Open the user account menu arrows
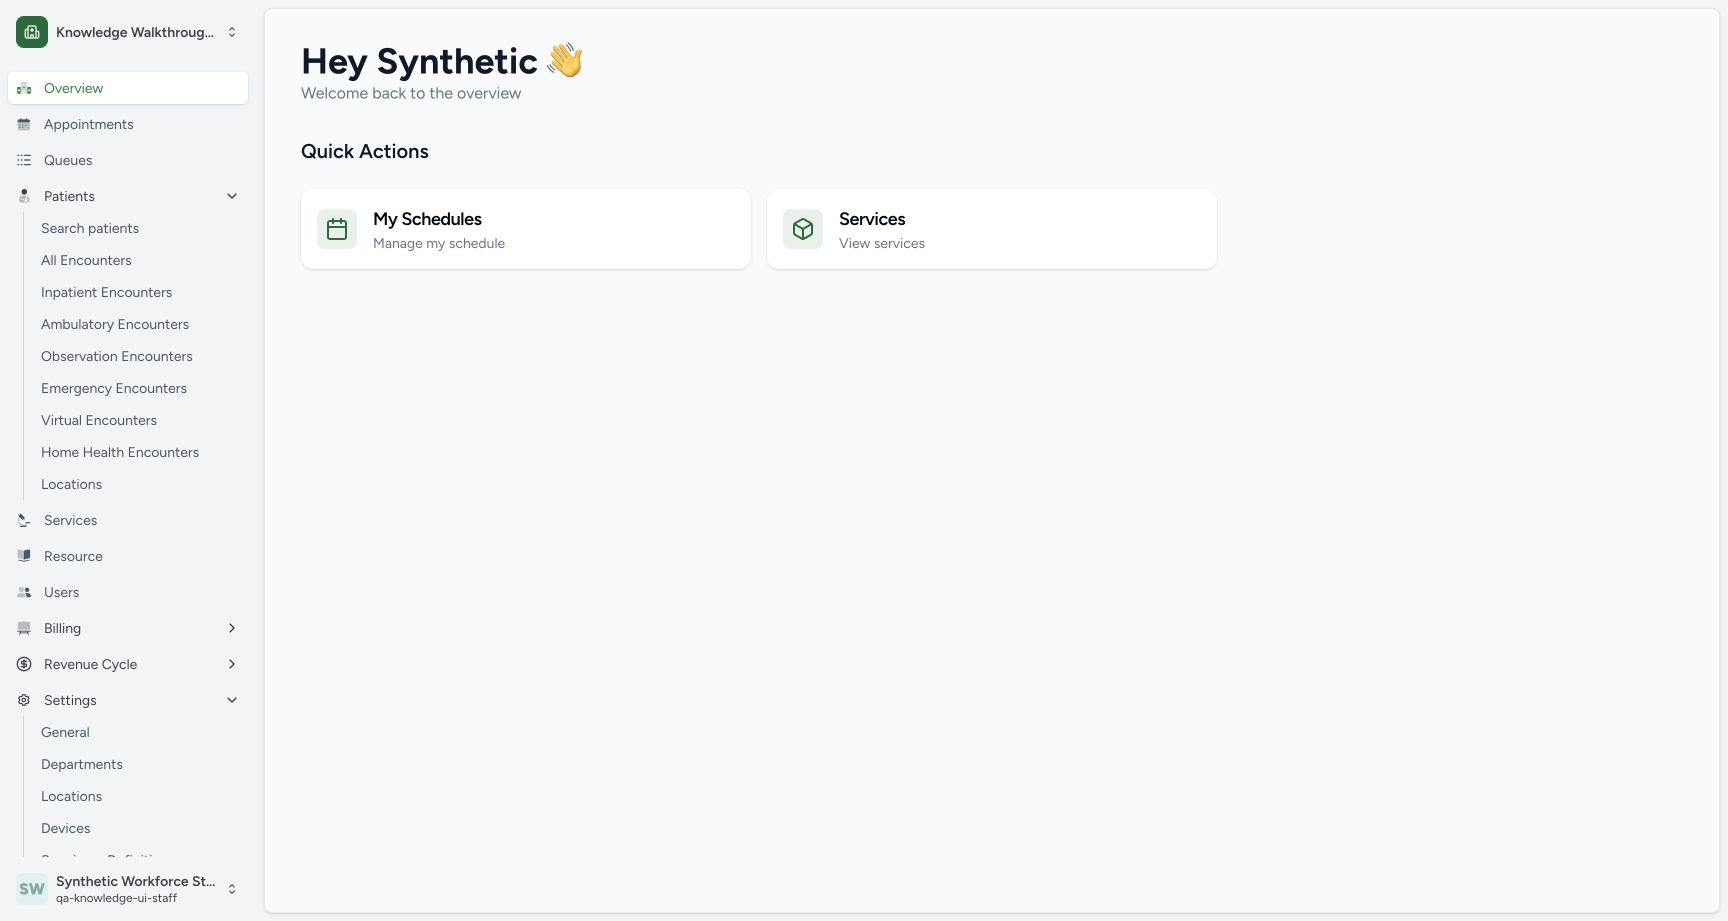 [x=232, y=889]
